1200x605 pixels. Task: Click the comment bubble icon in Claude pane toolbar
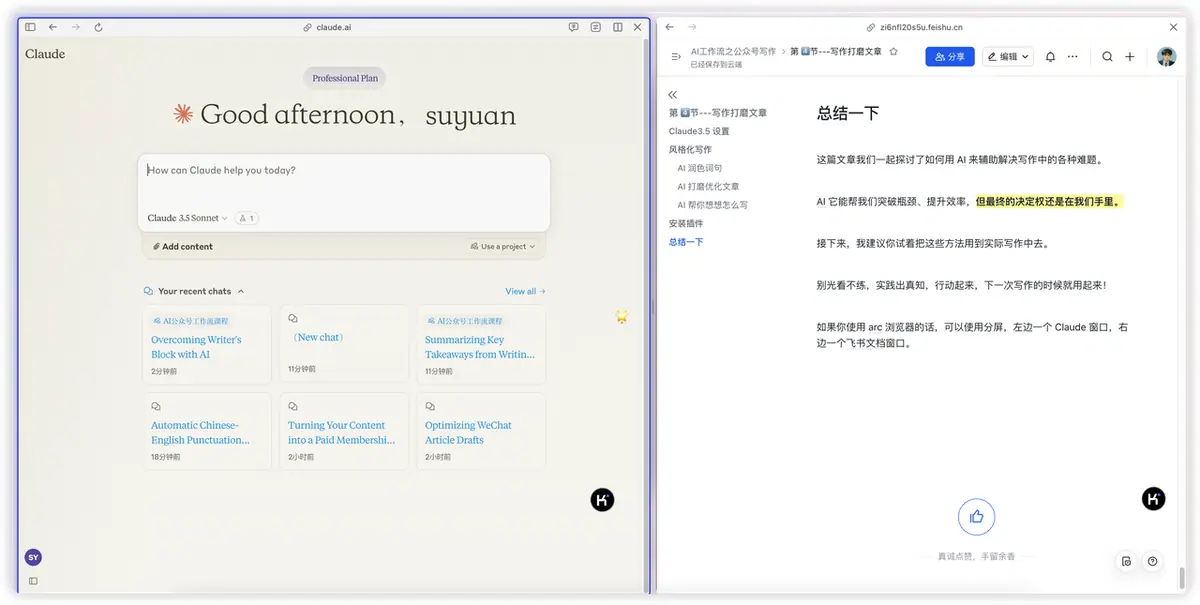pyautogui.click(x=573, y=27)
